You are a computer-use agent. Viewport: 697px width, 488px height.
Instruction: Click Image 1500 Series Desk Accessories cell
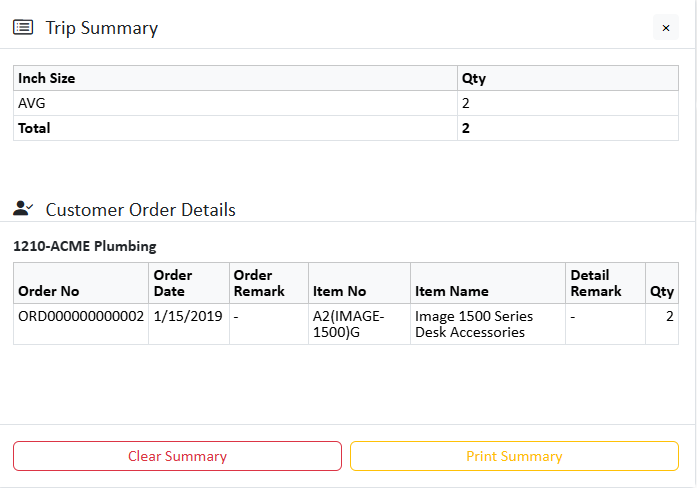(474, 324)
